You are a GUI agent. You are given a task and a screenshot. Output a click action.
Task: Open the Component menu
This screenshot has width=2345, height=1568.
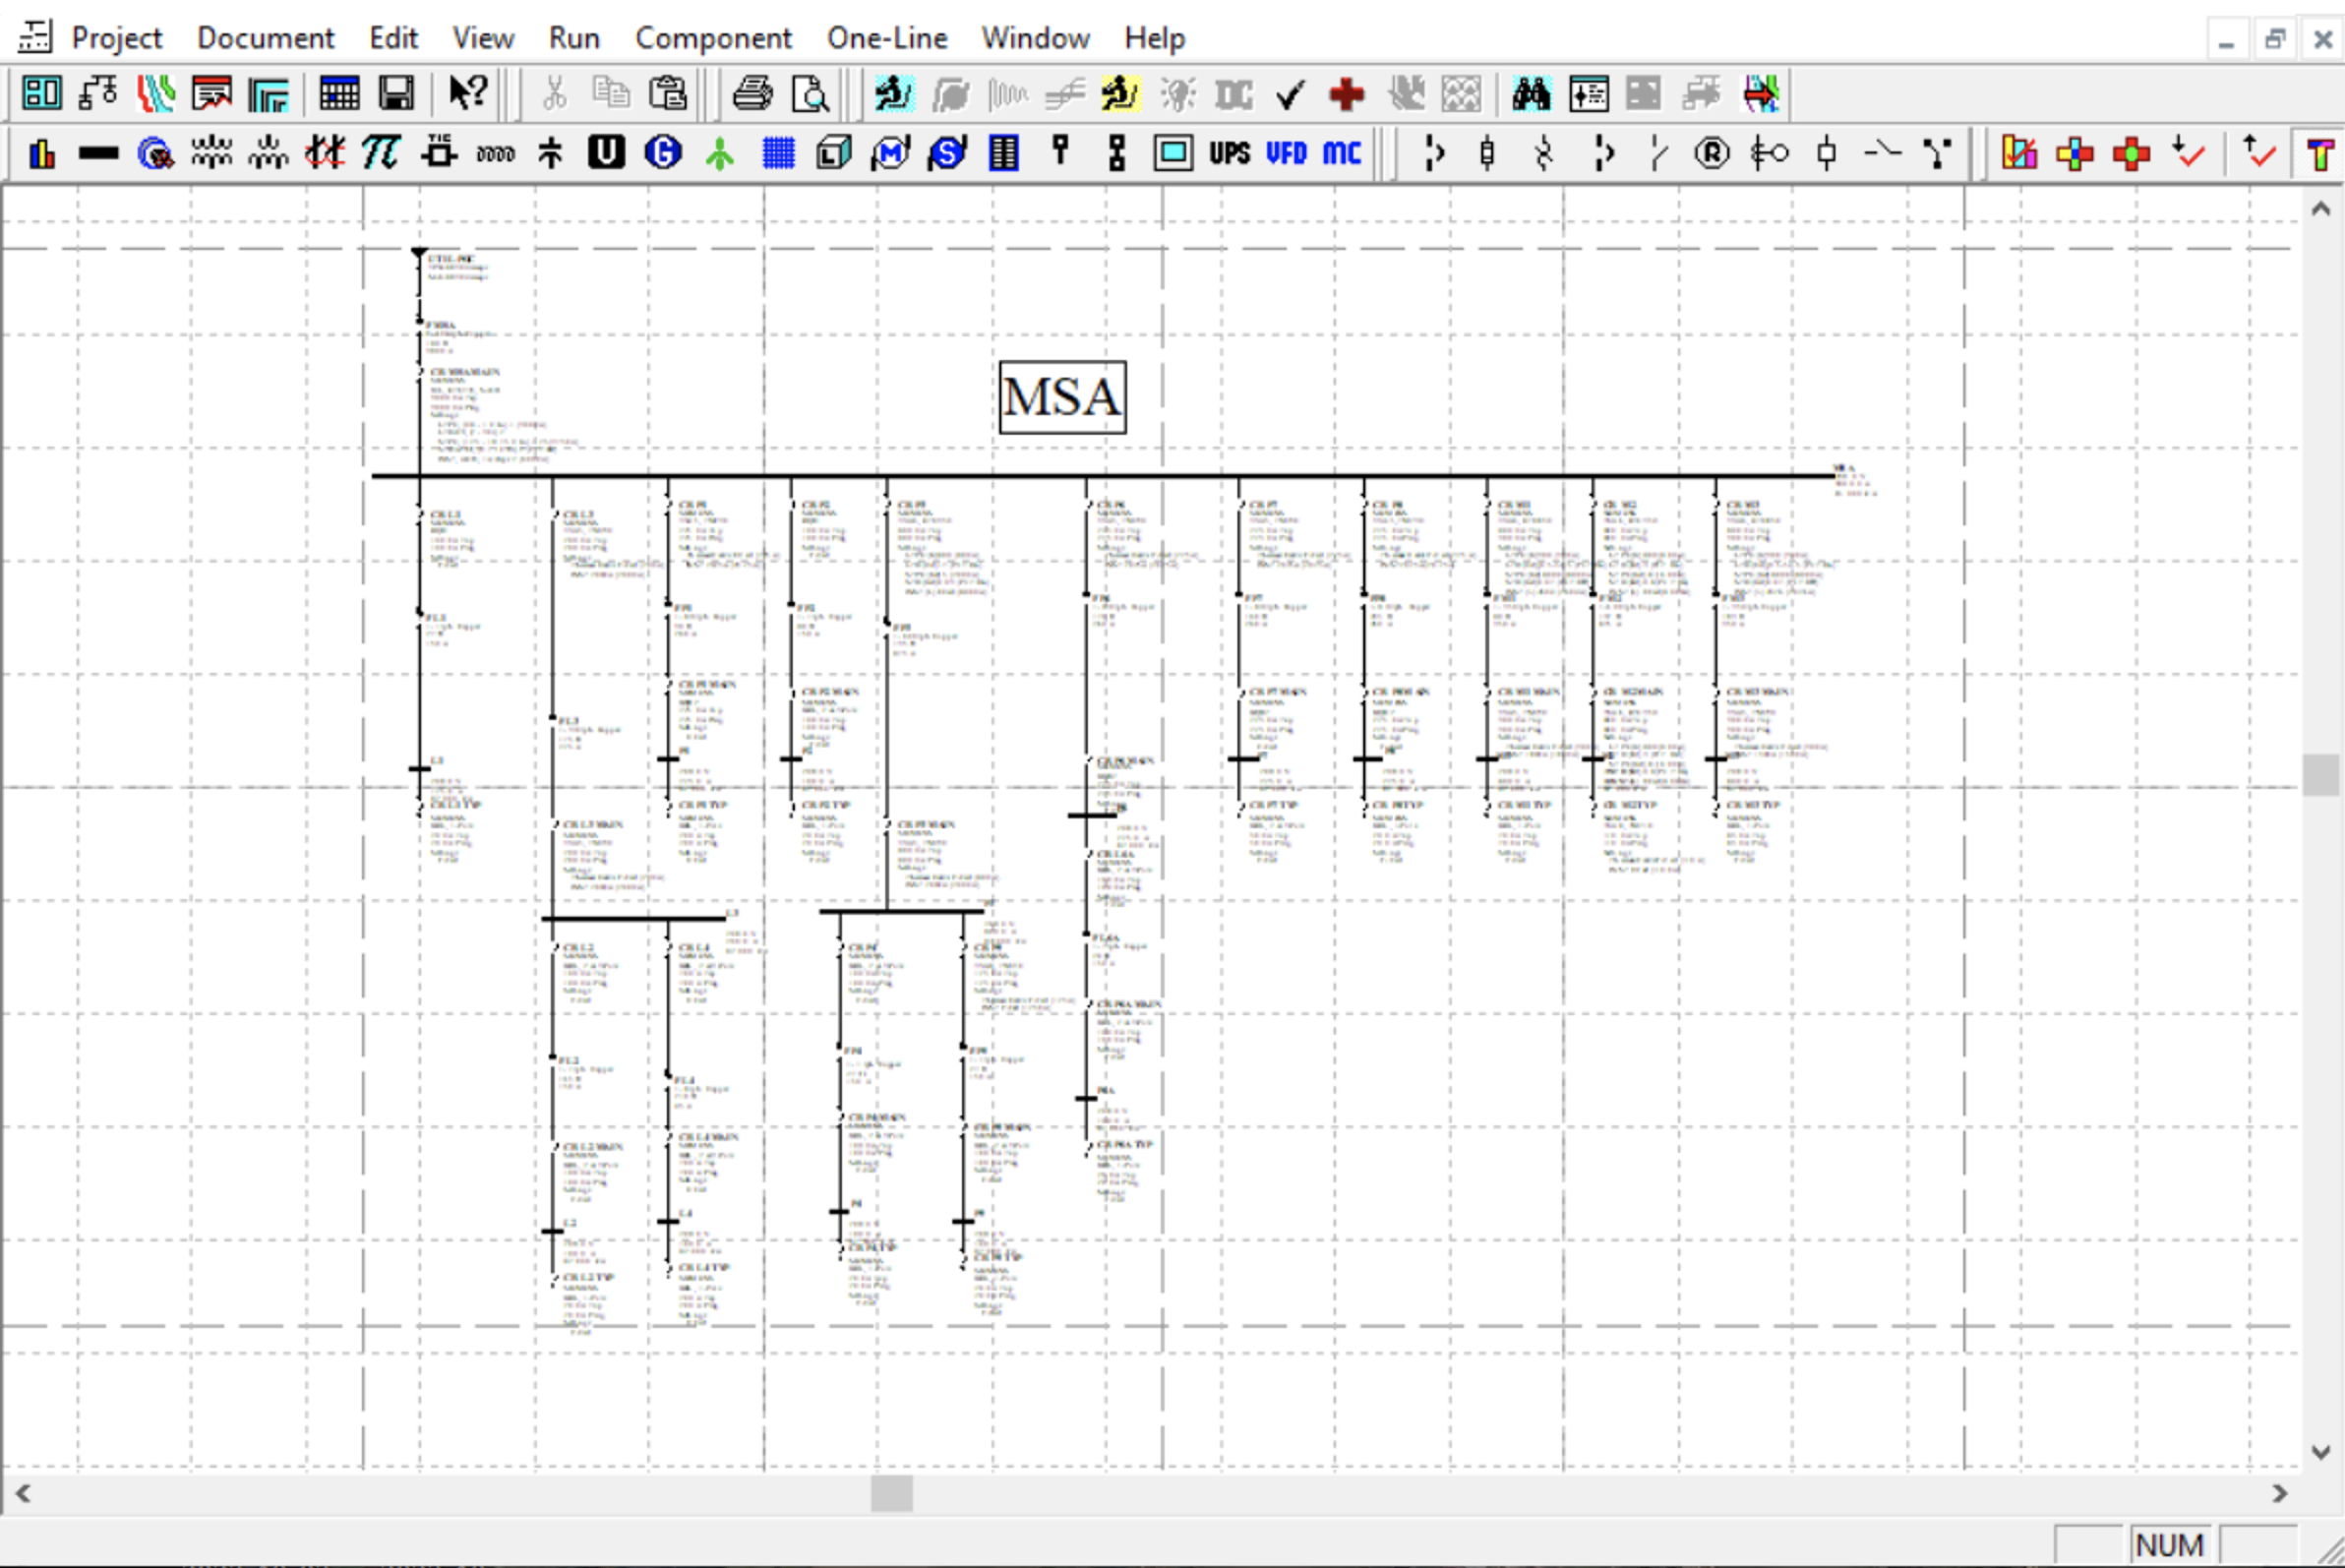point(713,38)
